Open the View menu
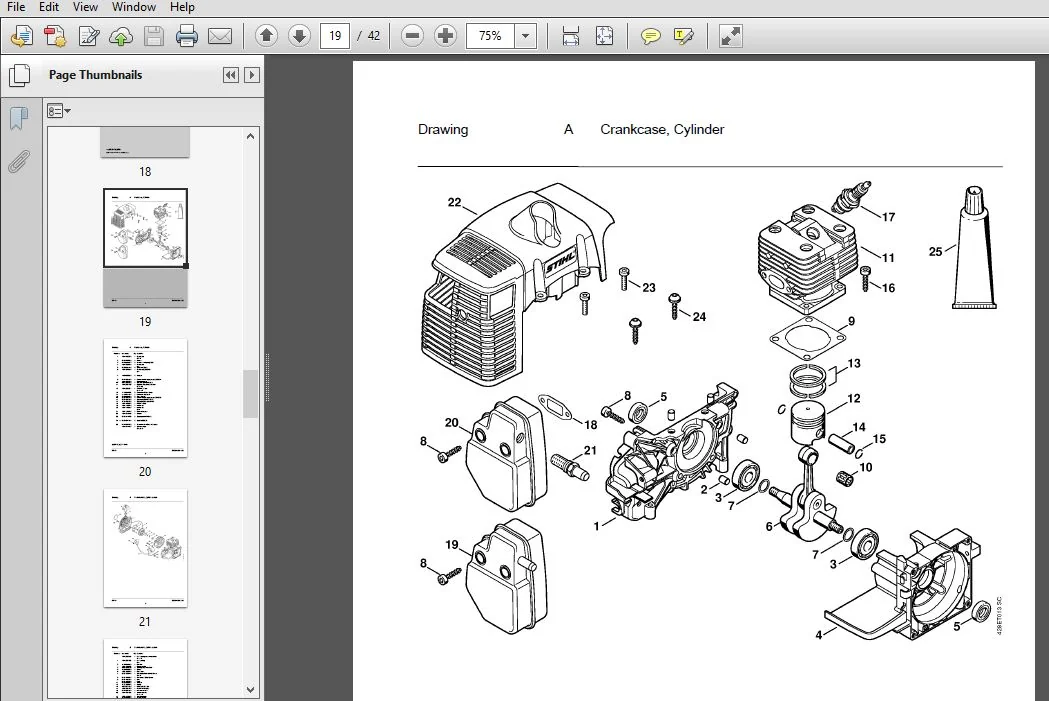The image size is (1049, 701). coord(85,7)
